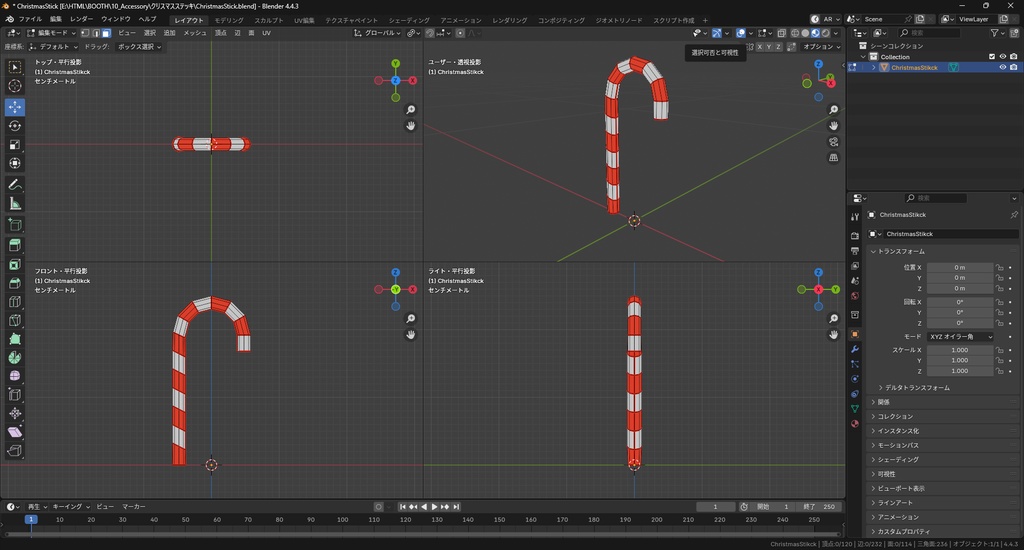Open the Global transform orientation dropdown

pyautogui.click(x=377, y=33)
